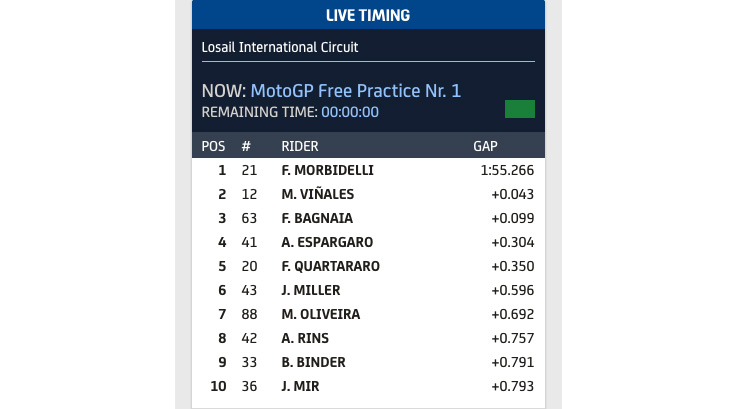Screen dimensions: 737x409
Task: Click the rider number column header
Action: [246, 146]
